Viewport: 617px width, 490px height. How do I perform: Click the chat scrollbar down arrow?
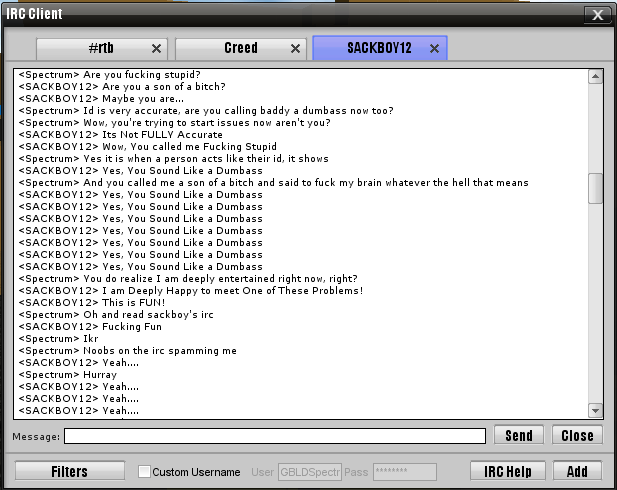[x=595, y=411]
